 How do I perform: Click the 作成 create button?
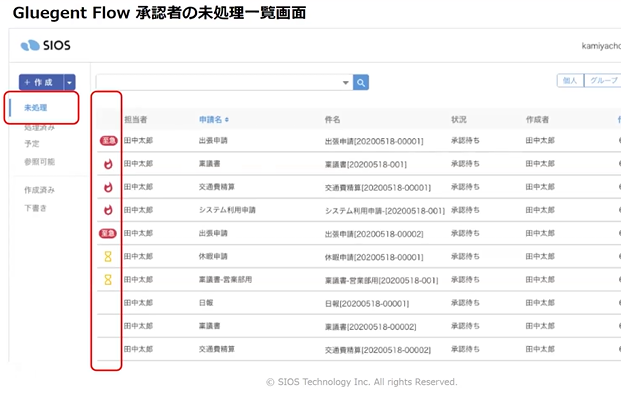(41, 82)
